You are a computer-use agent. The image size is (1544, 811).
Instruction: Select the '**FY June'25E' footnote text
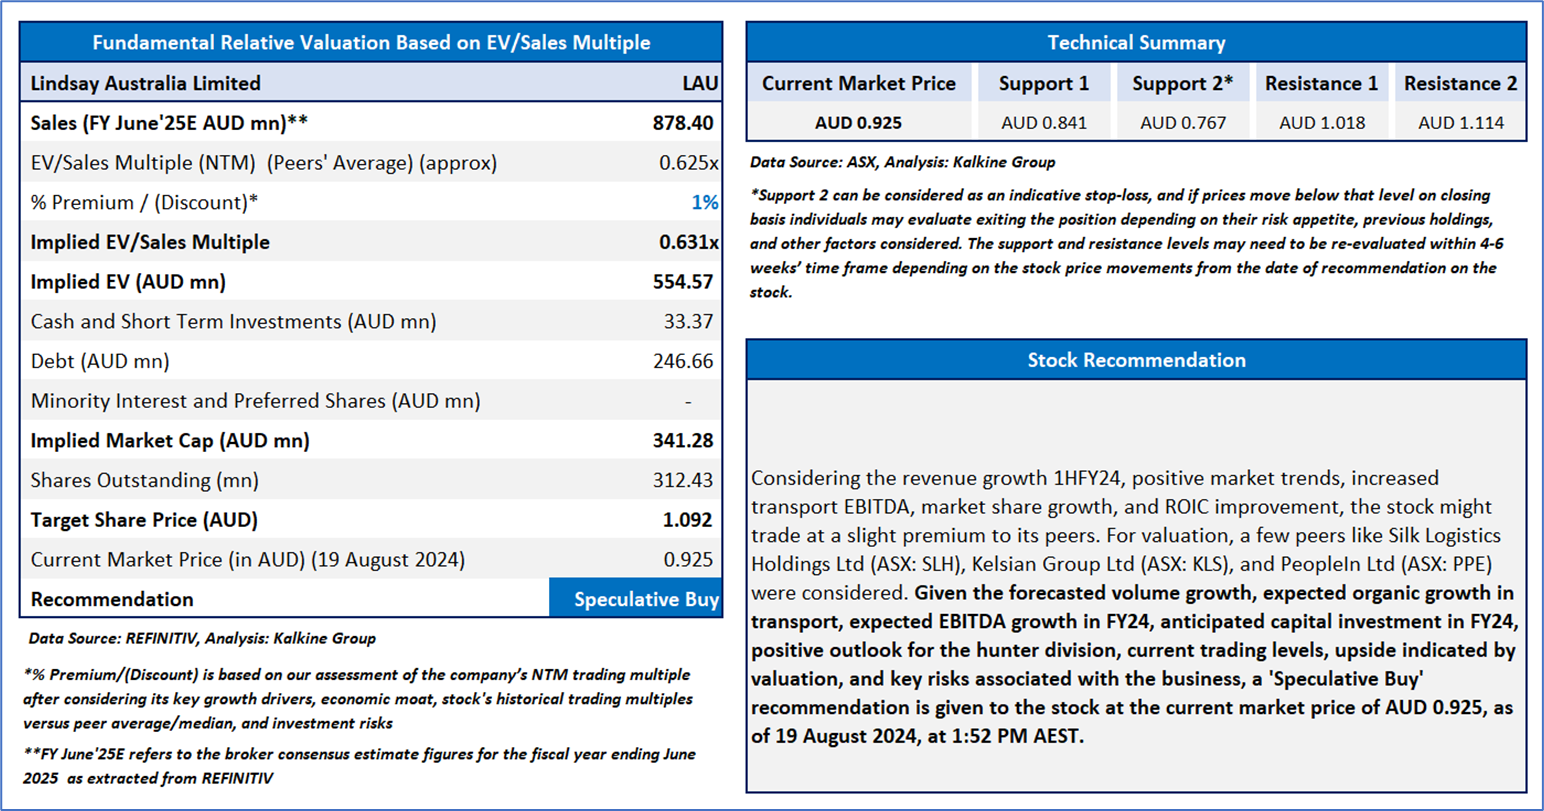pos(360,766)
